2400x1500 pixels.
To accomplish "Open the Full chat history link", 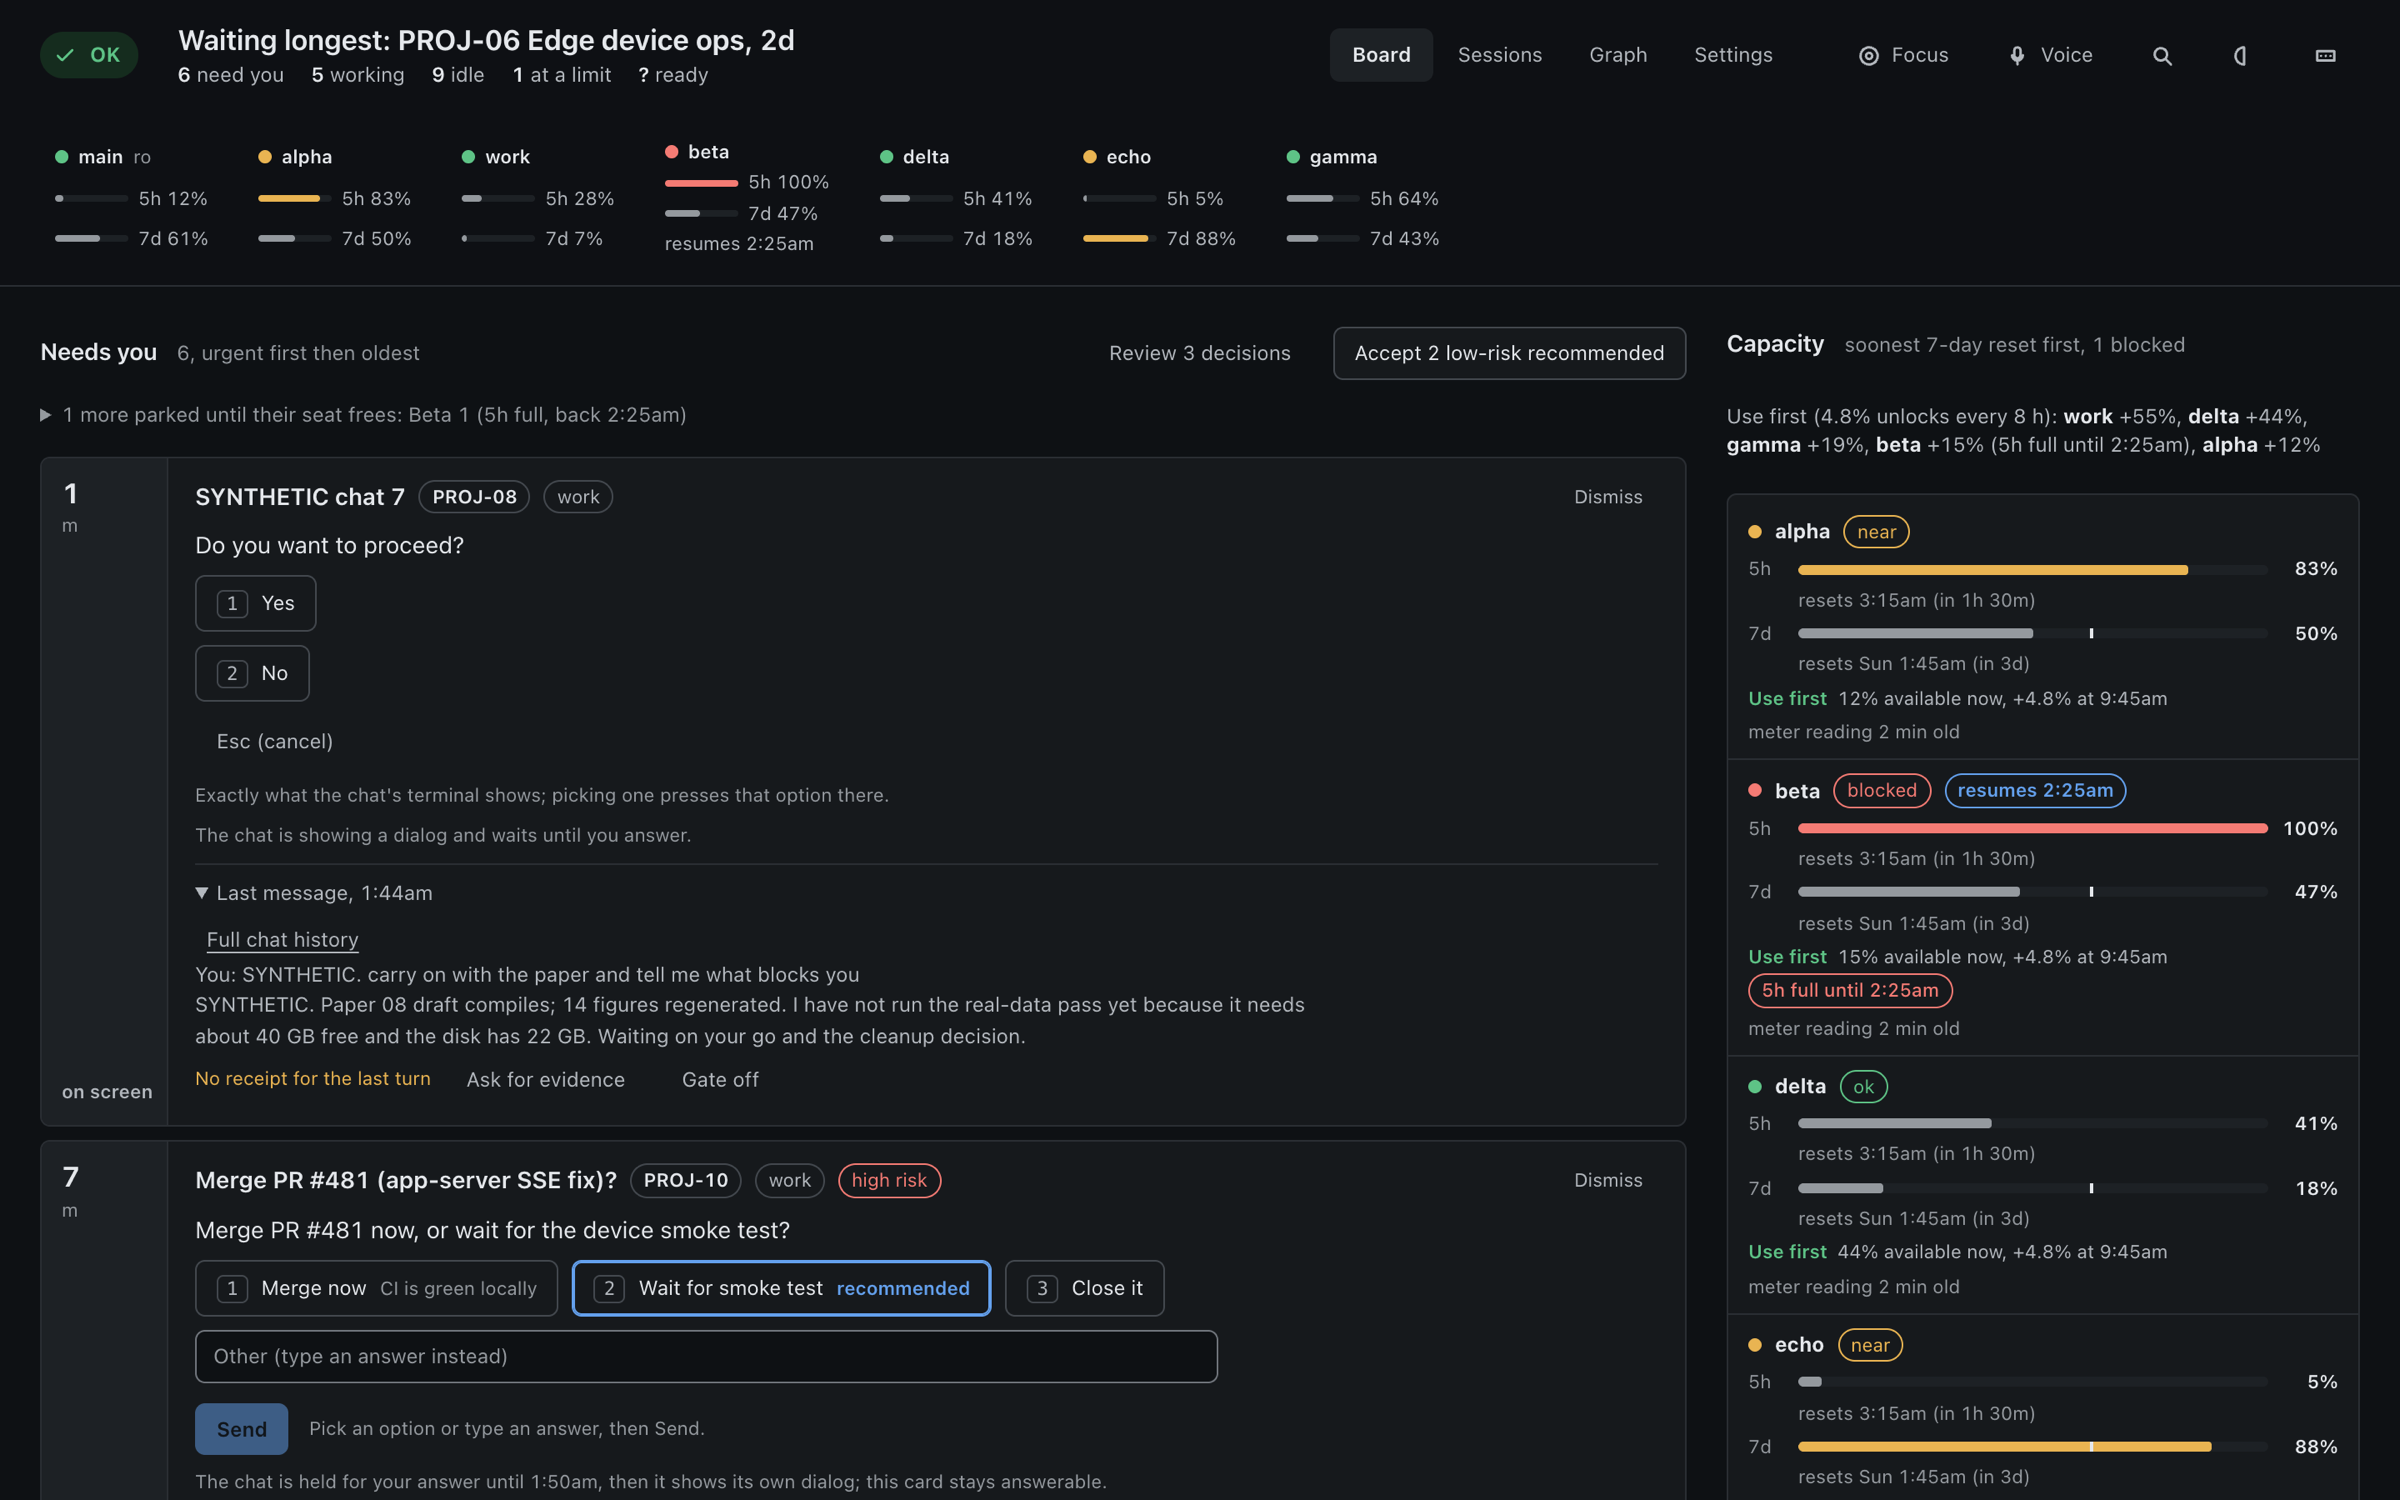I will 282,939.
